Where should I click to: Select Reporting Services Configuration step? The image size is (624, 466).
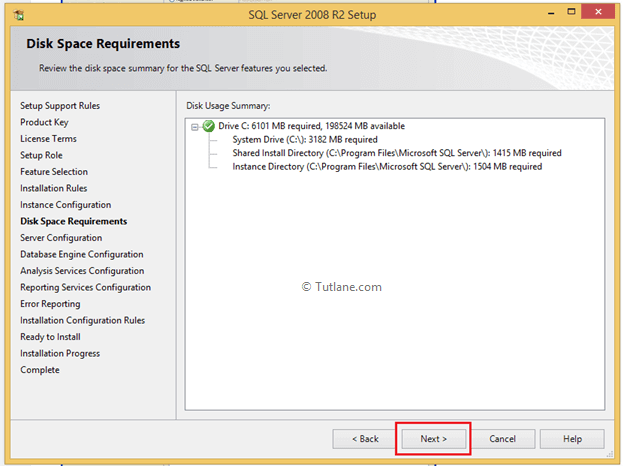click(x=86, y=287)
